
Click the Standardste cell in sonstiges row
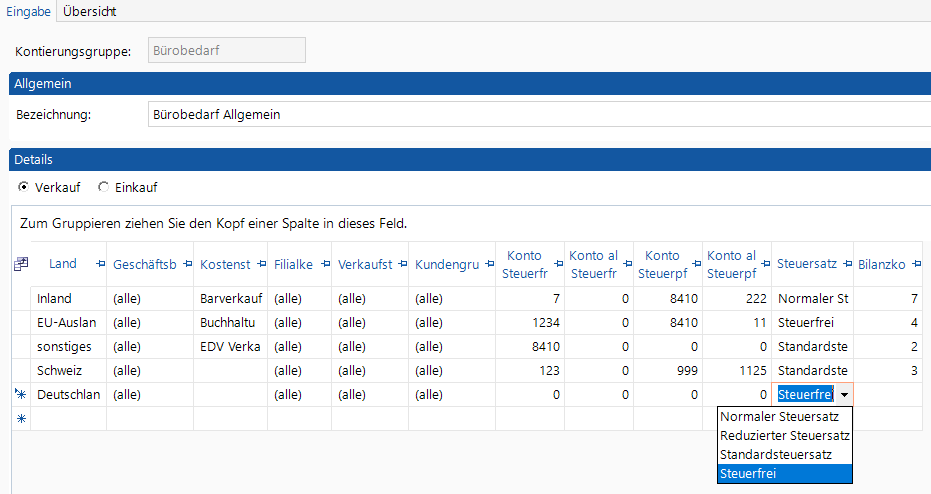pyautogui.click(x=812, y=347)
